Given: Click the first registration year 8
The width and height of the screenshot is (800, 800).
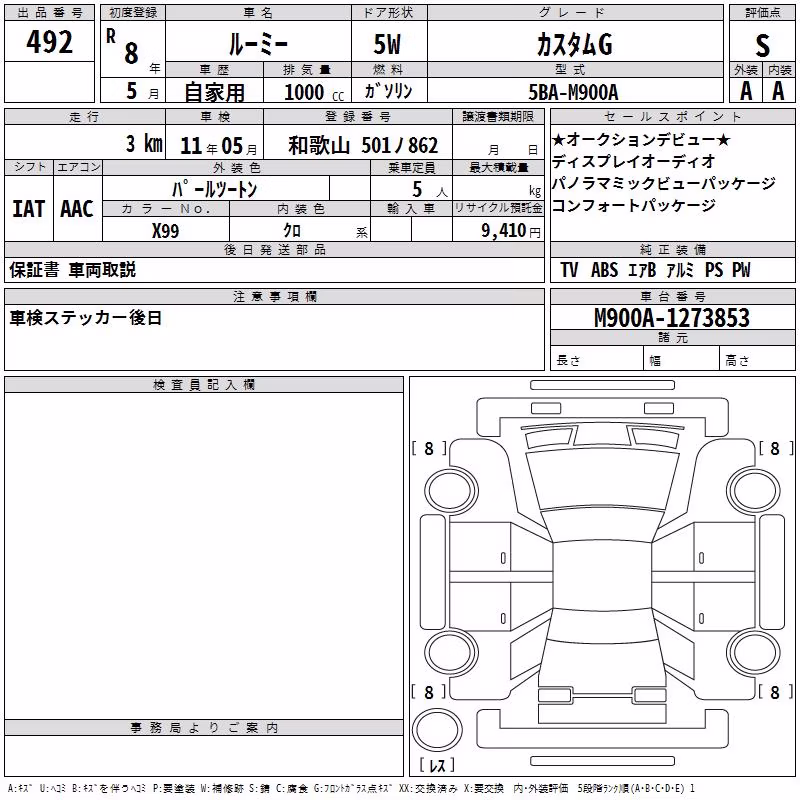Looking at the screenshot, I should coord(131,53).
